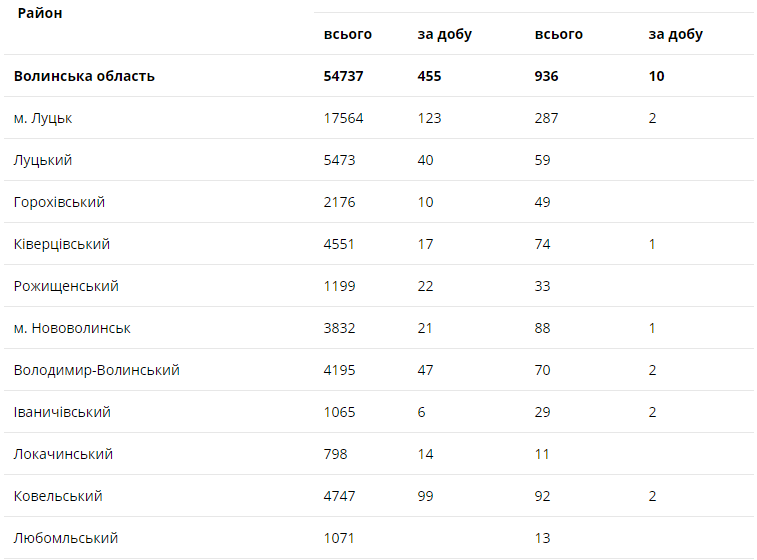Click the 1071 value for Любомльський
757x560 pixels.
click(x=340, y=538)
